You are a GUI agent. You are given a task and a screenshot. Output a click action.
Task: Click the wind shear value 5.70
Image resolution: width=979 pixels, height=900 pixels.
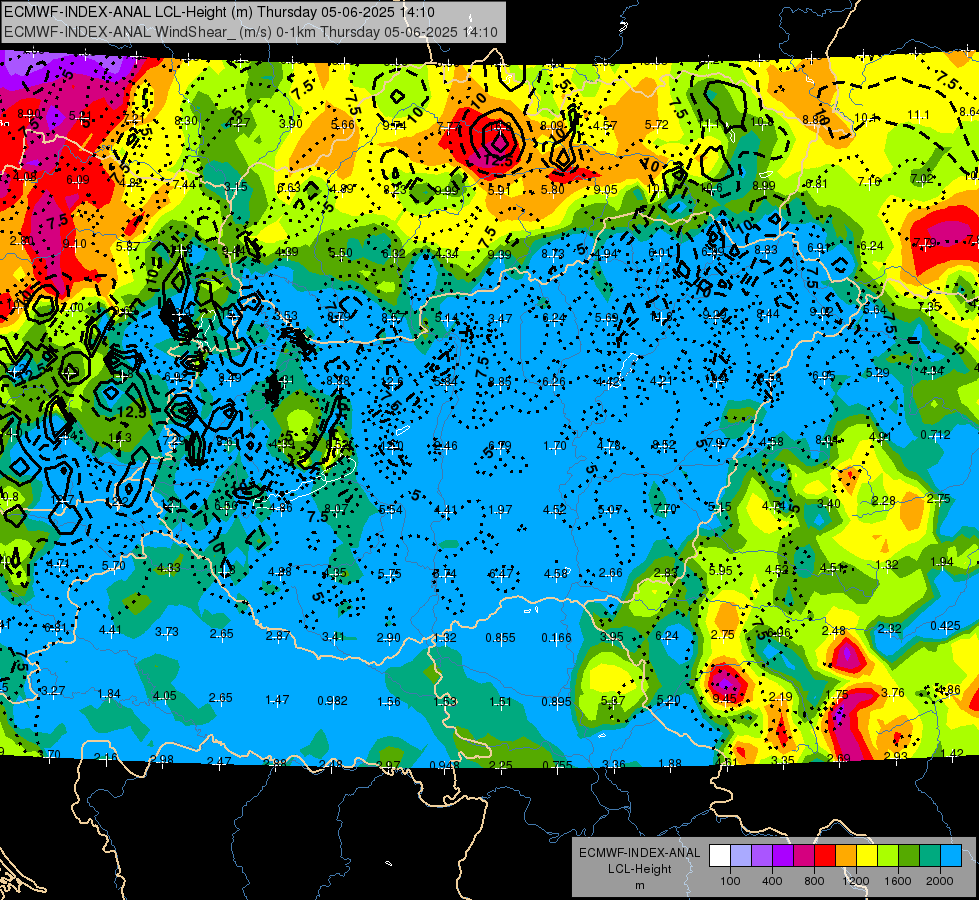click(114, 566)
